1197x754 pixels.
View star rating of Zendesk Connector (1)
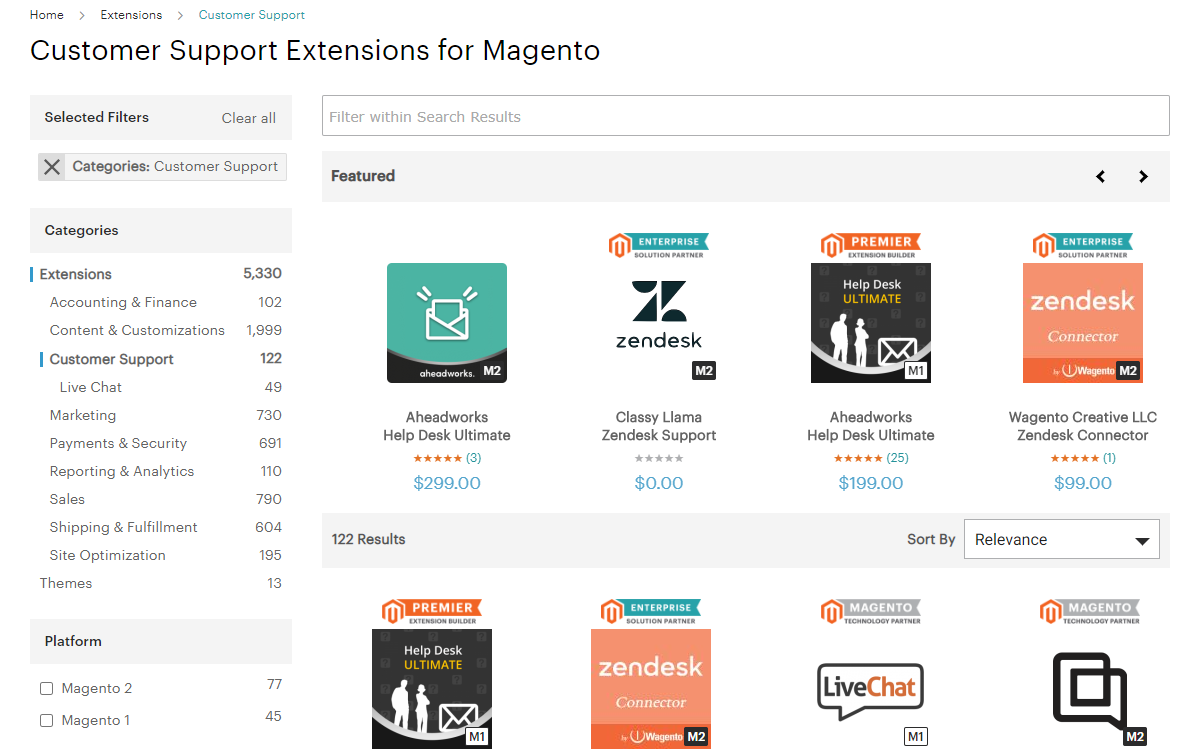(x=1075, y=459)
